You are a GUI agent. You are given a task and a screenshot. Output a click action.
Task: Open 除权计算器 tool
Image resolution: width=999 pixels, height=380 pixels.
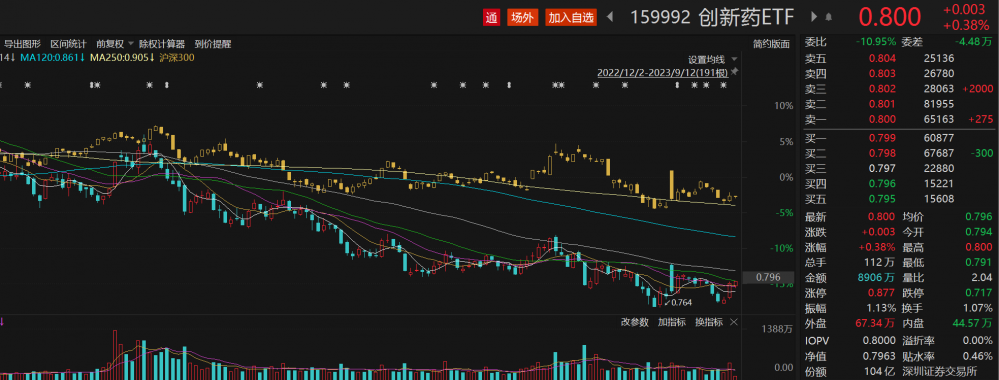[x=162, y=44]
